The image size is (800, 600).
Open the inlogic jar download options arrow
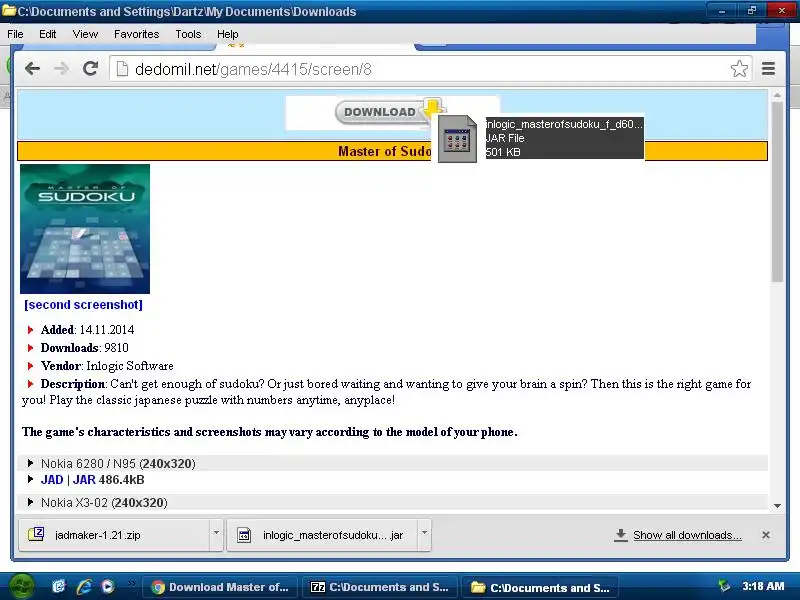[424, 533]
